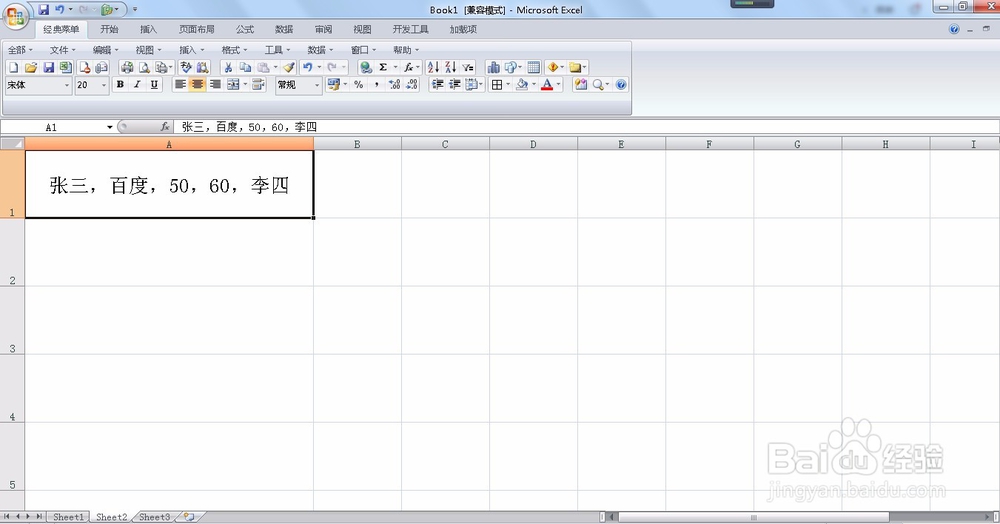Select cell A1 containing 张三，百度

point(169,184)
